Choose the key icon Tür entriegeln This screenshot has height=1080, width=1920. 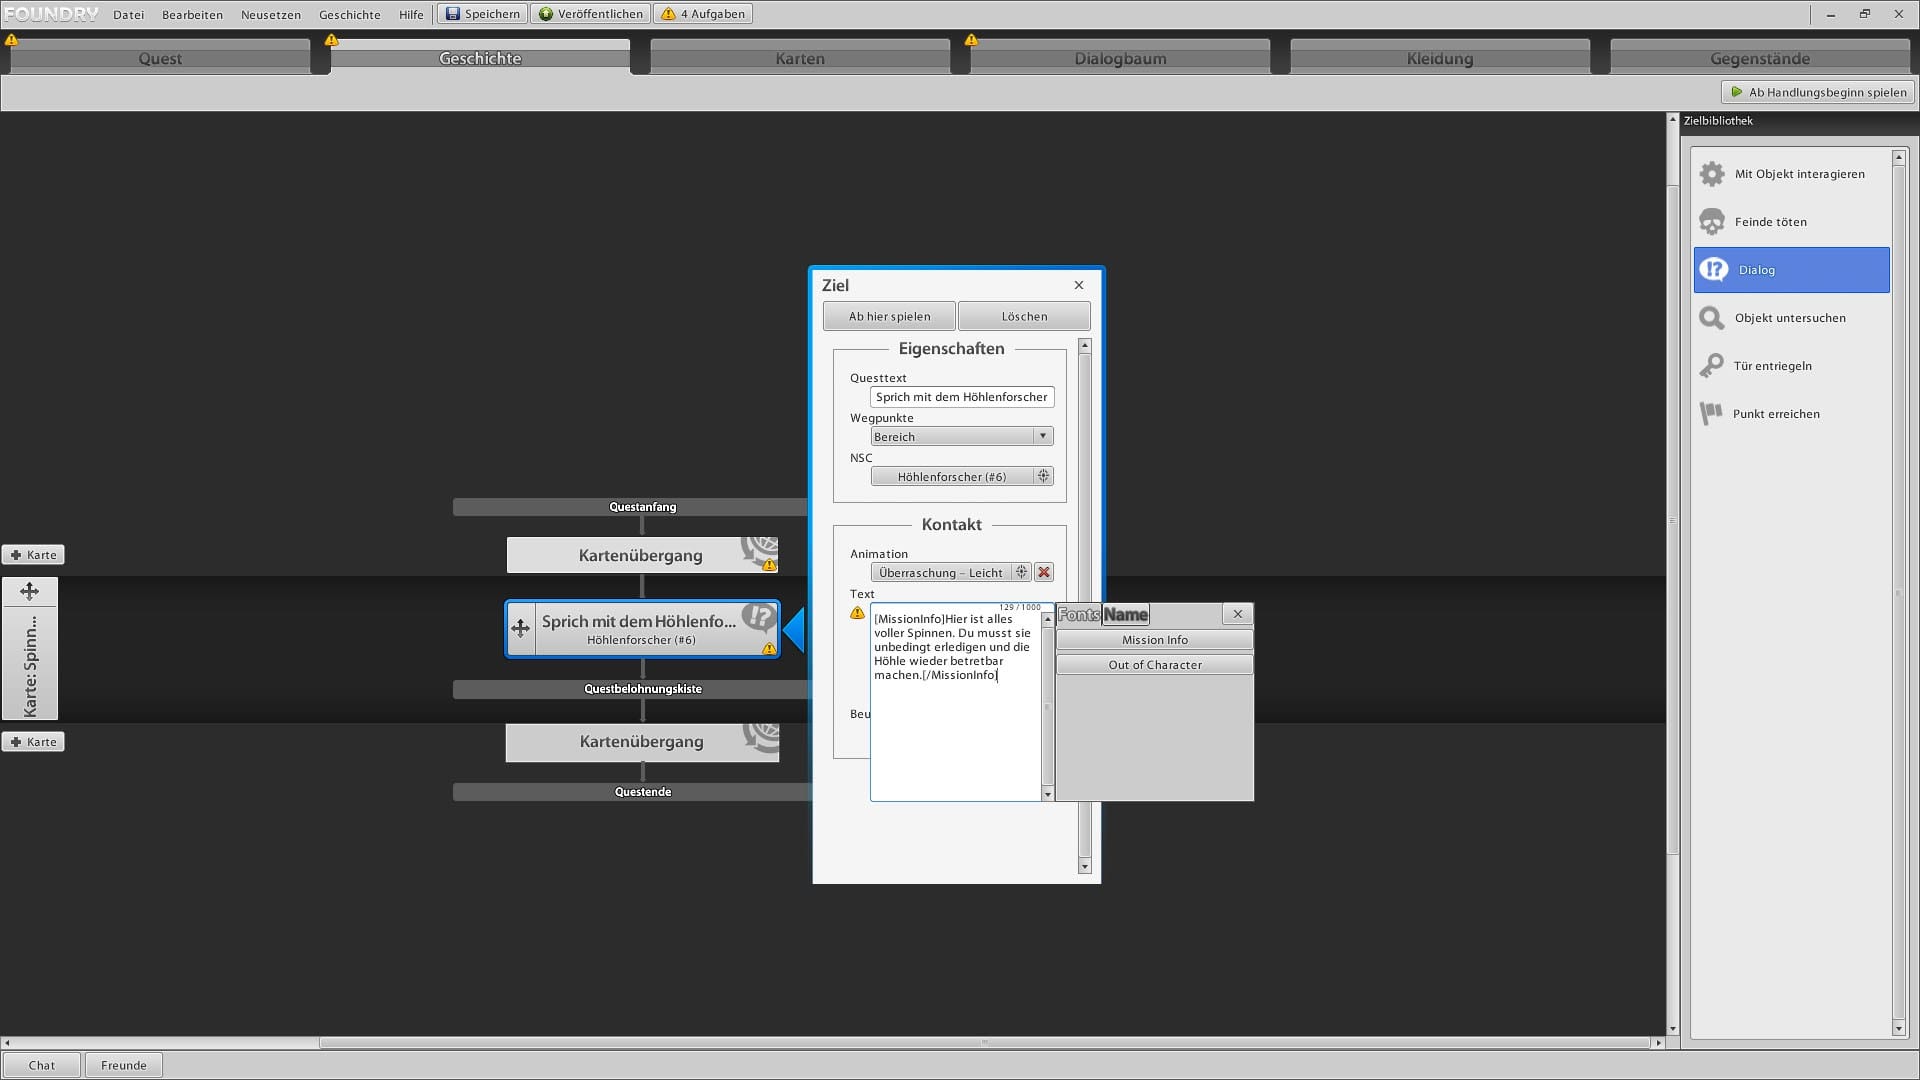point(1712,366)
